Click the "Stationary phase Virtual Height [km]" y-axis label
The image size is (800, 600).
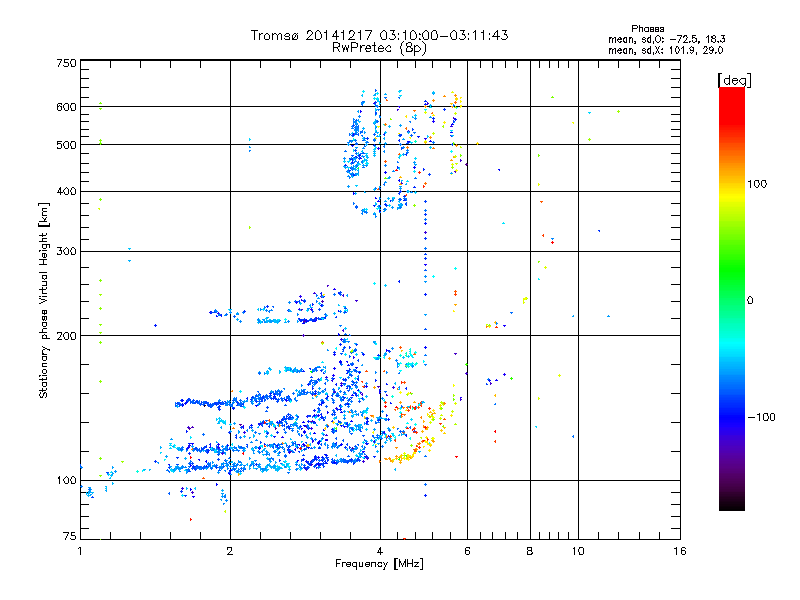[x=44, y=301]
